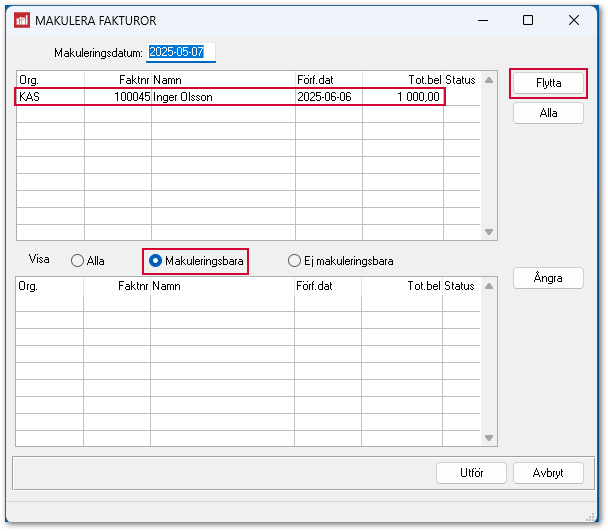The image size is (608, 531).
Task: Select the Alla radio option under Visa
Action: (x=88, y=261)
